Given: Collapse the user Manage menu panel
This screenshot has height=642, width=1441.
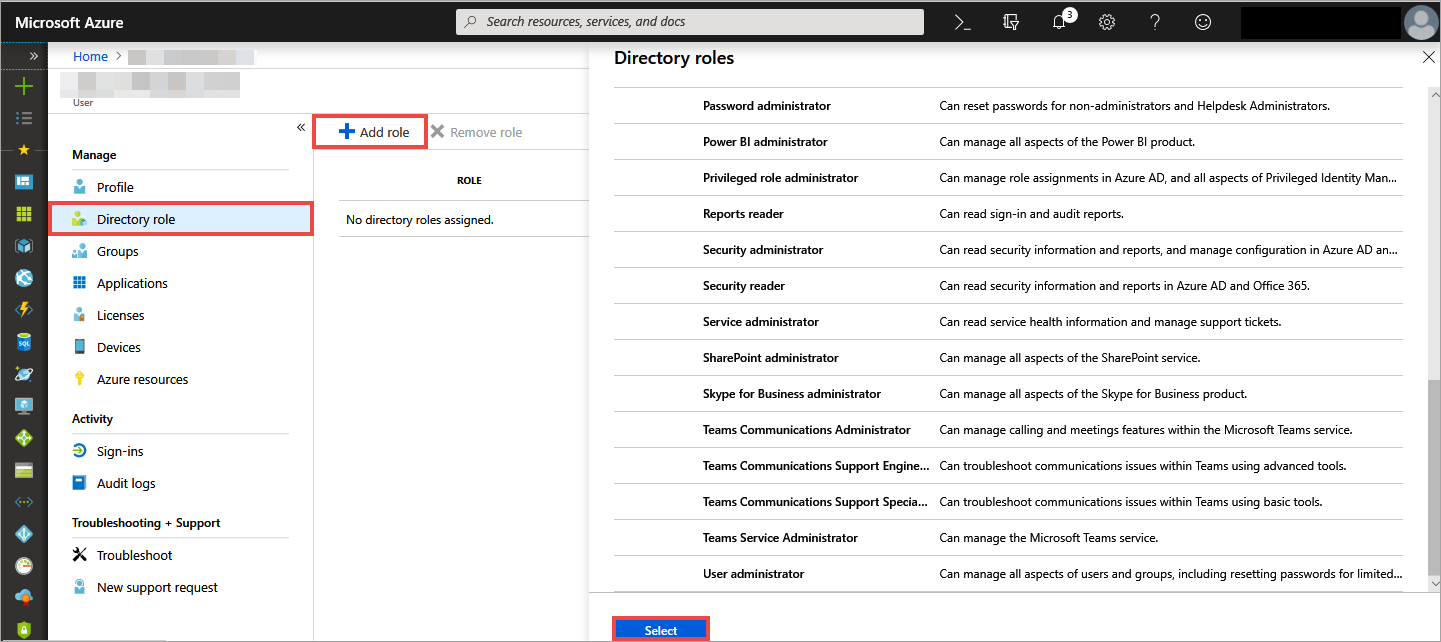Looking at the screenshot, I should (301, 127).
